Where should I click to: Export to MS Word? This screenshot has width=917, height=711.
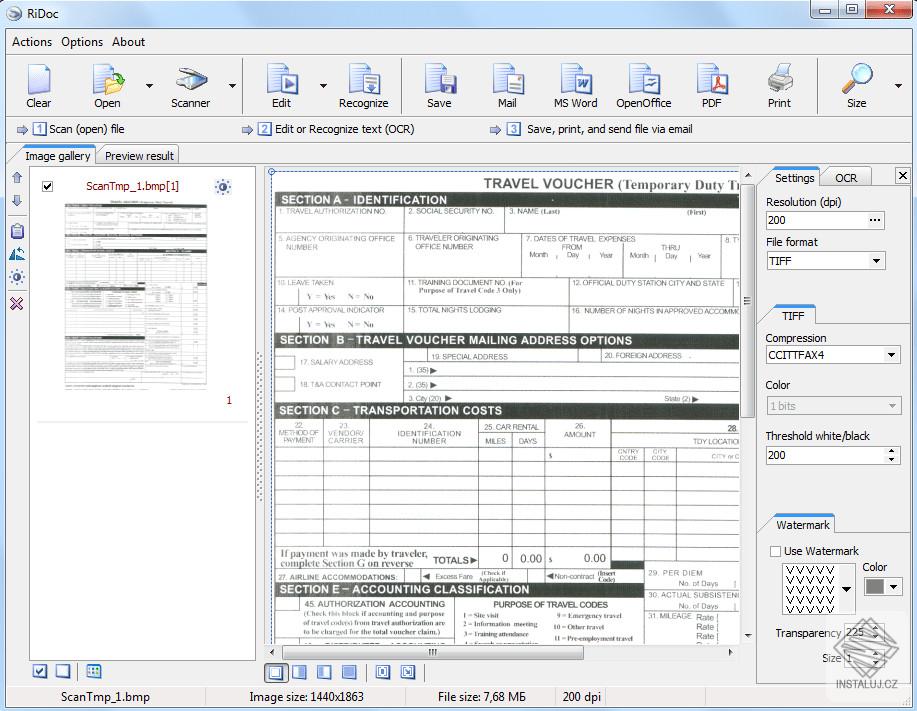pos(575,86)
